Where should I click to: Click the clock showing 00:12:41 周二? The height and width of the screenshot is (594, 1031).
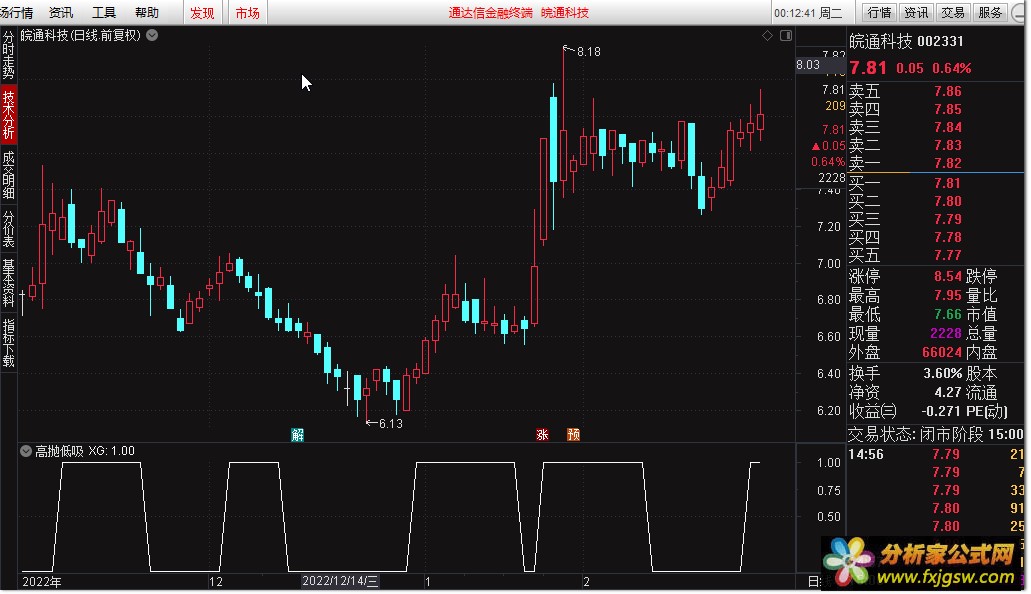(x=807, y=12)
